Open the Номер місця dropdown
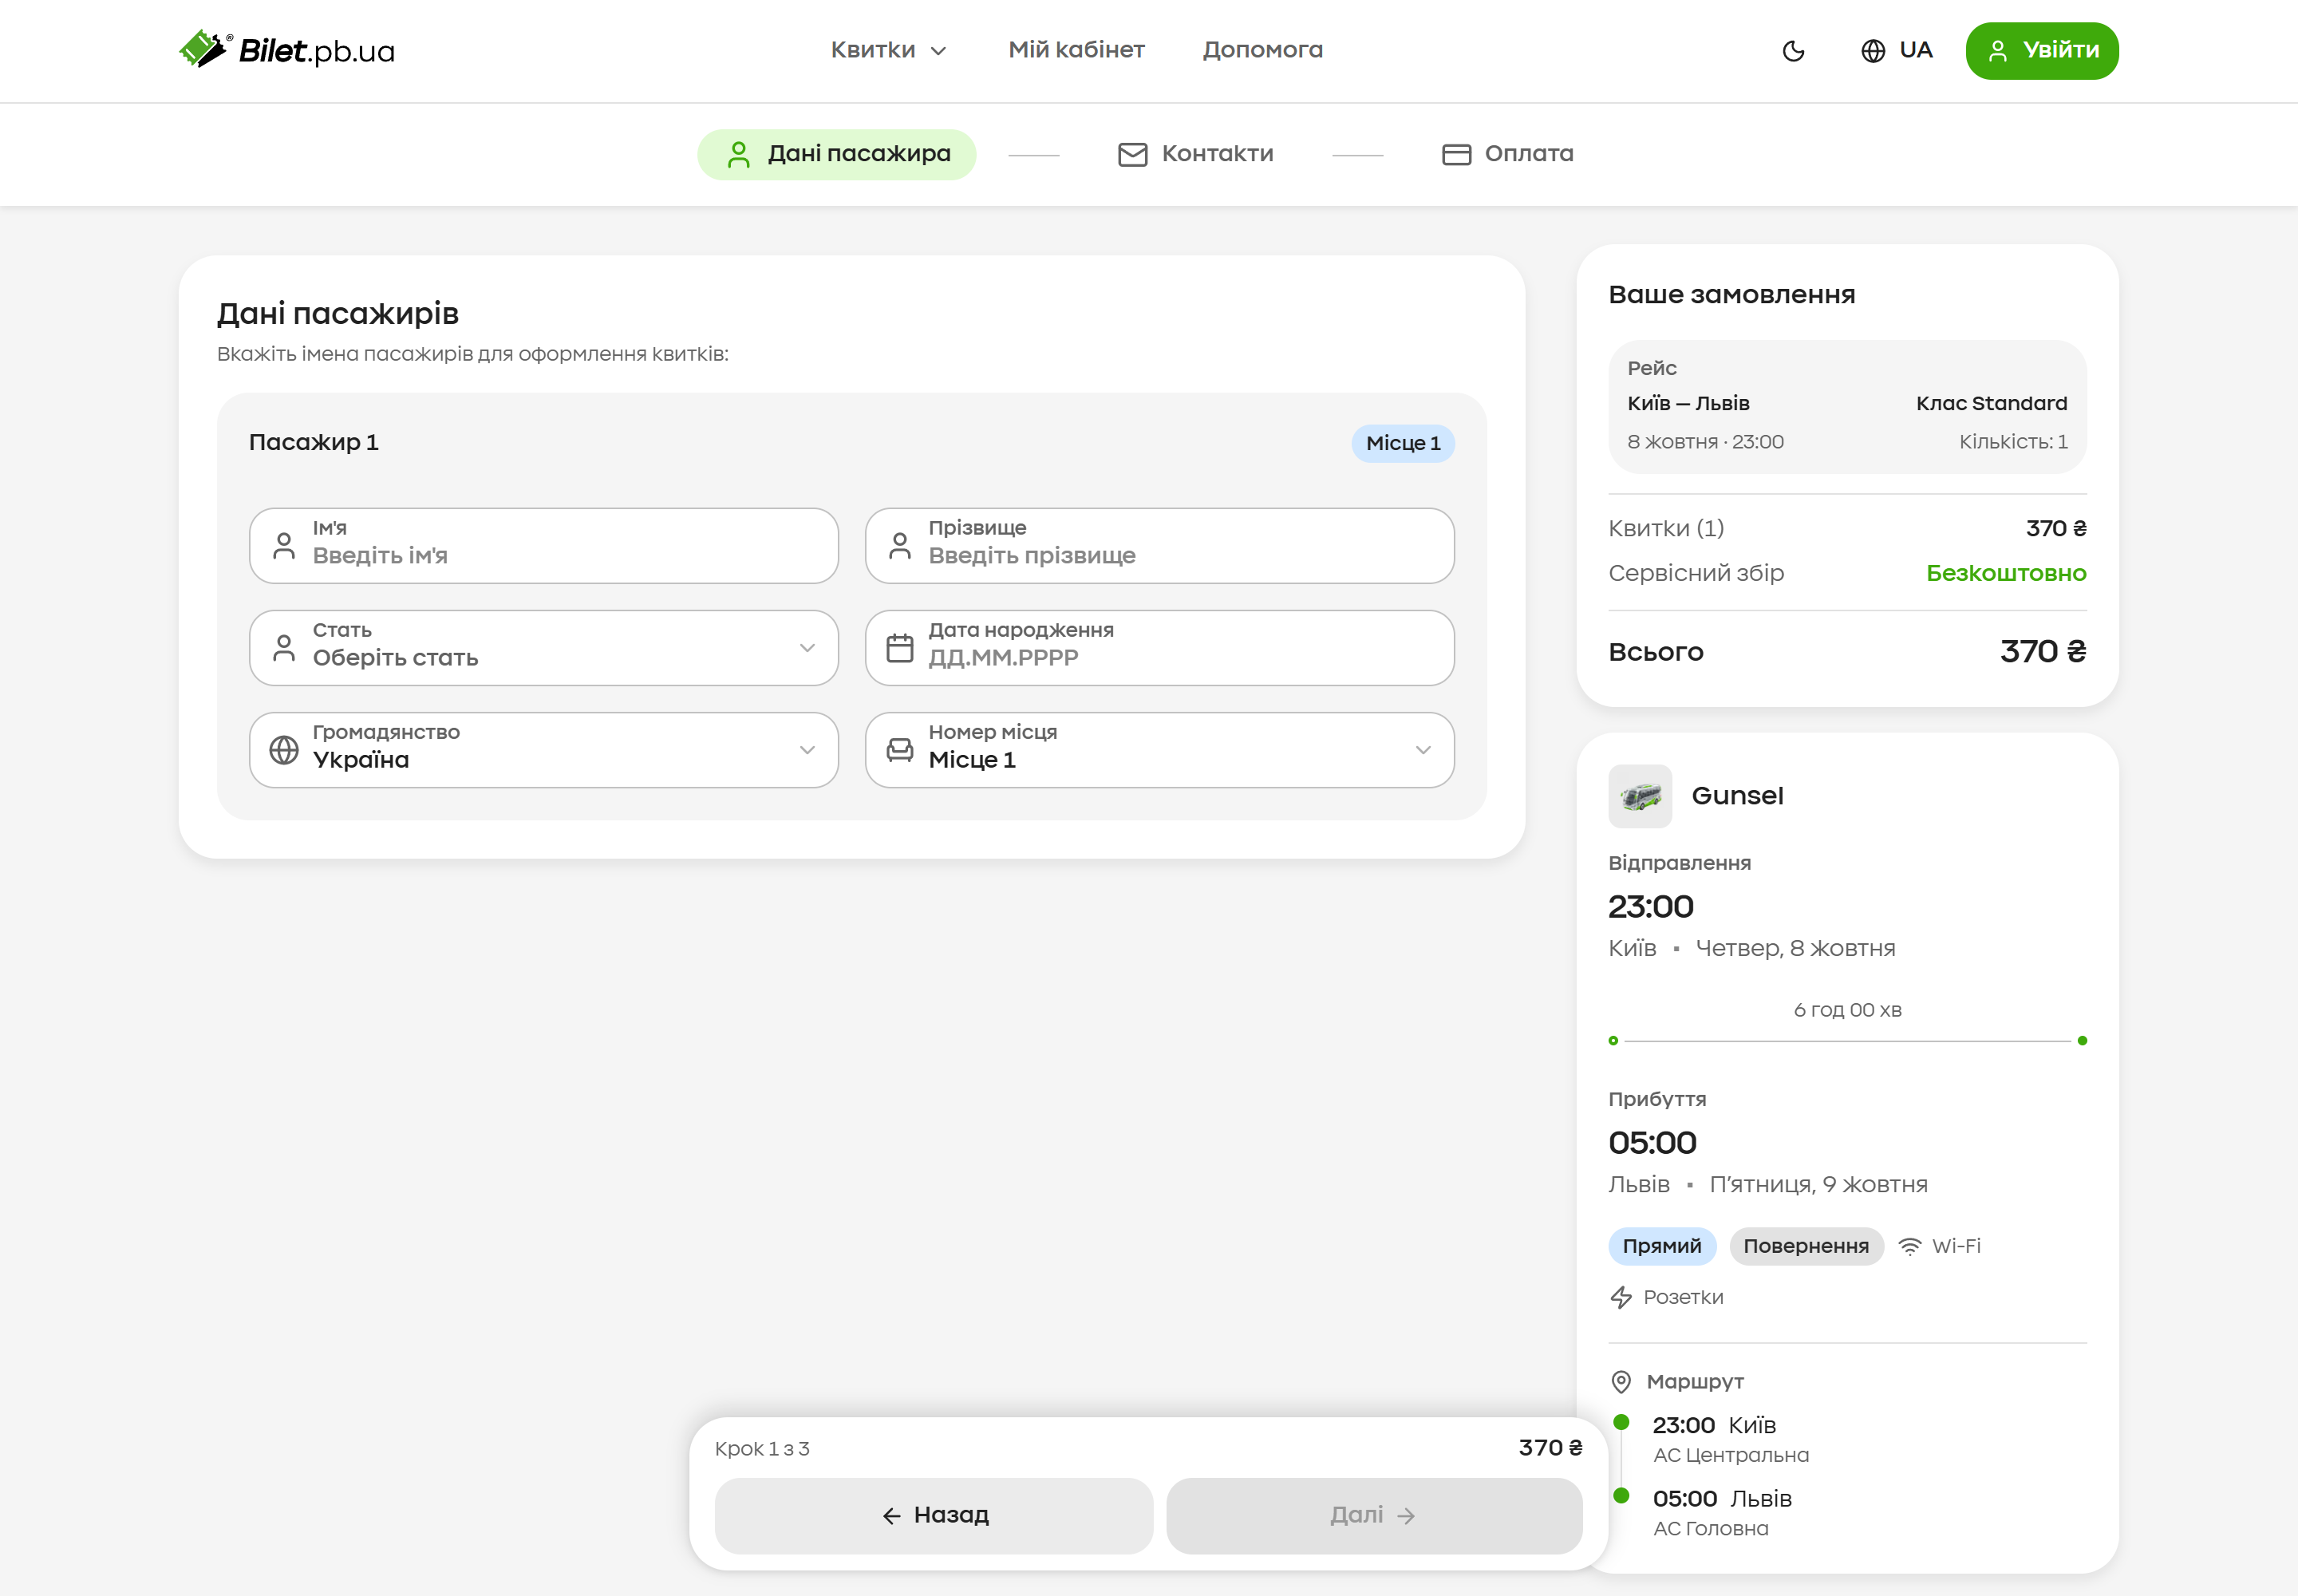Screen dimensions: 2298x1596 (1159, 750)
